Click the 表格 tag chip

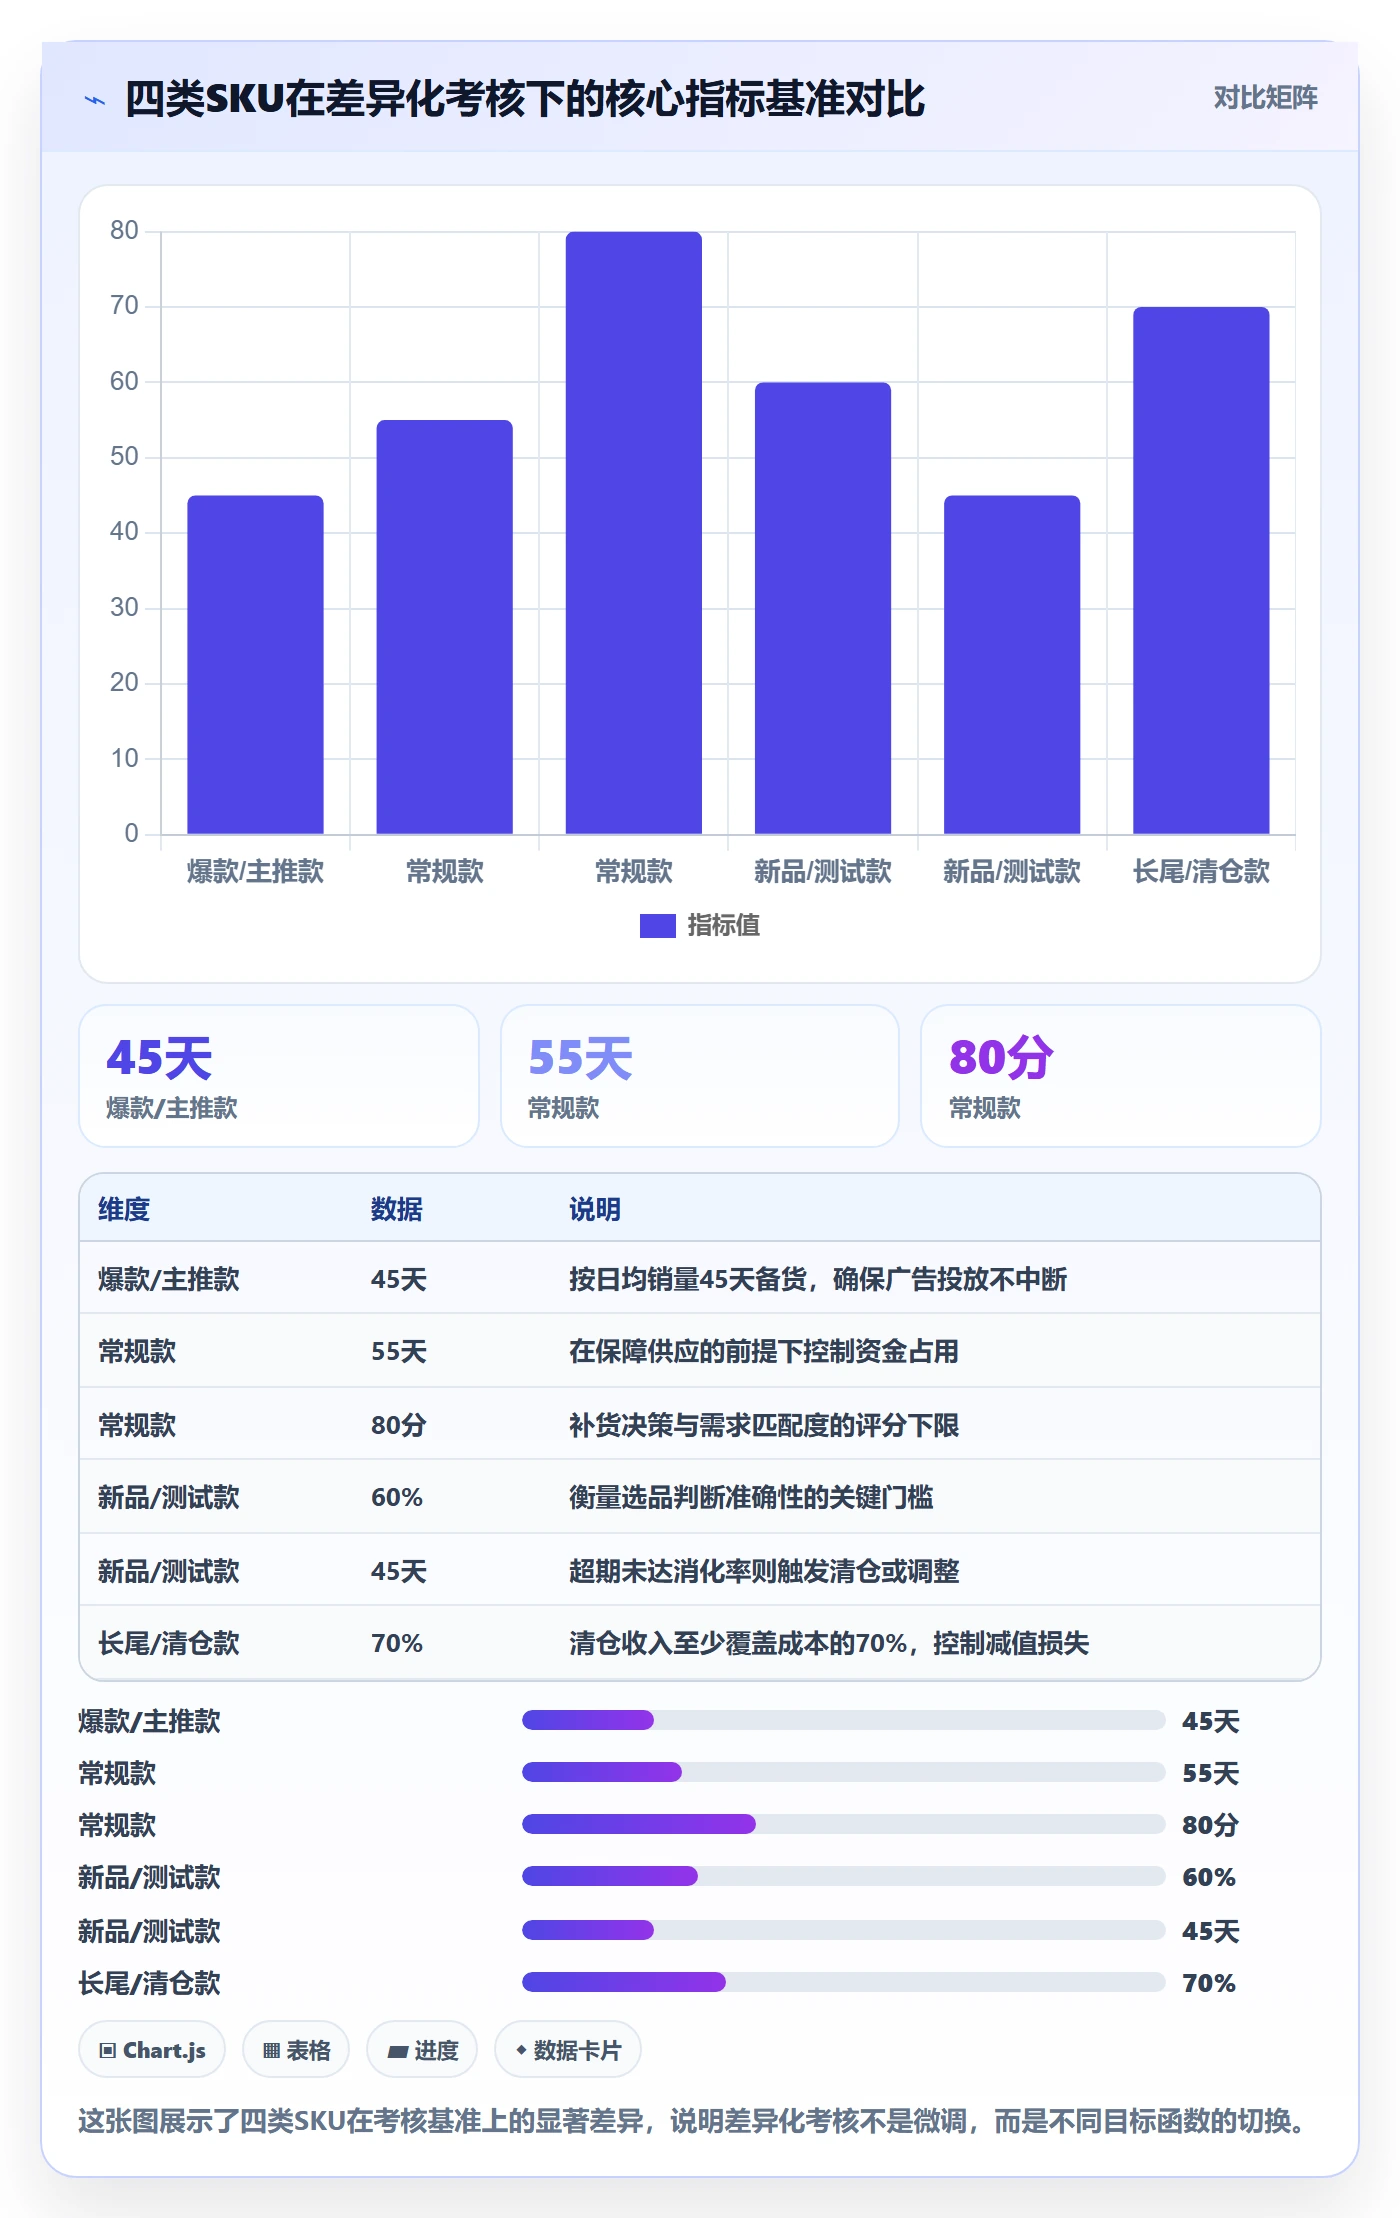coord(296,2050)
